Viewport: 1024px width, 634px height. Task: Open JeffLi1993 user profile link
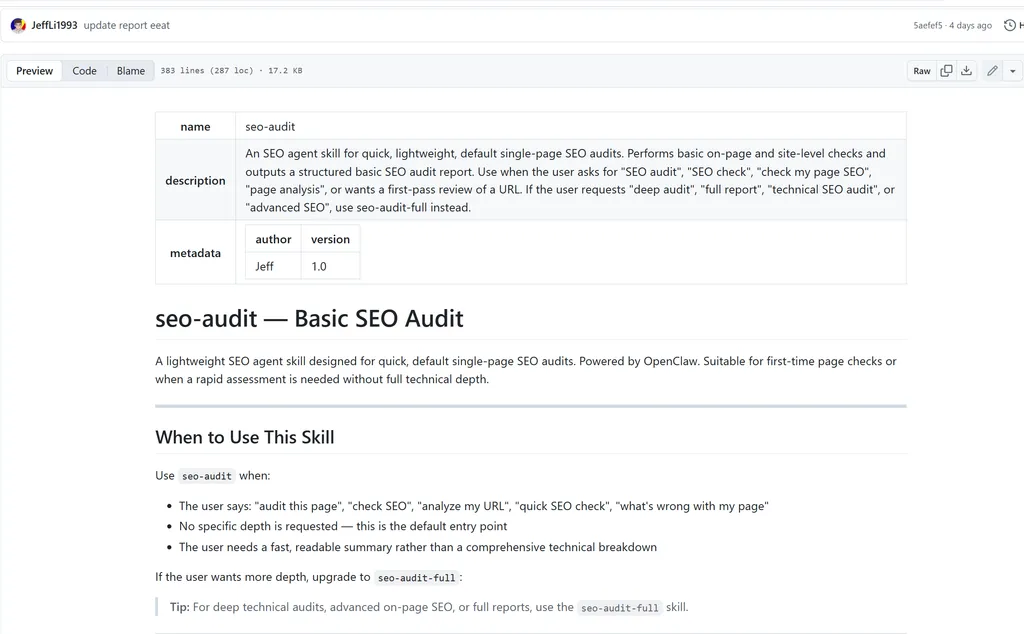54,25
